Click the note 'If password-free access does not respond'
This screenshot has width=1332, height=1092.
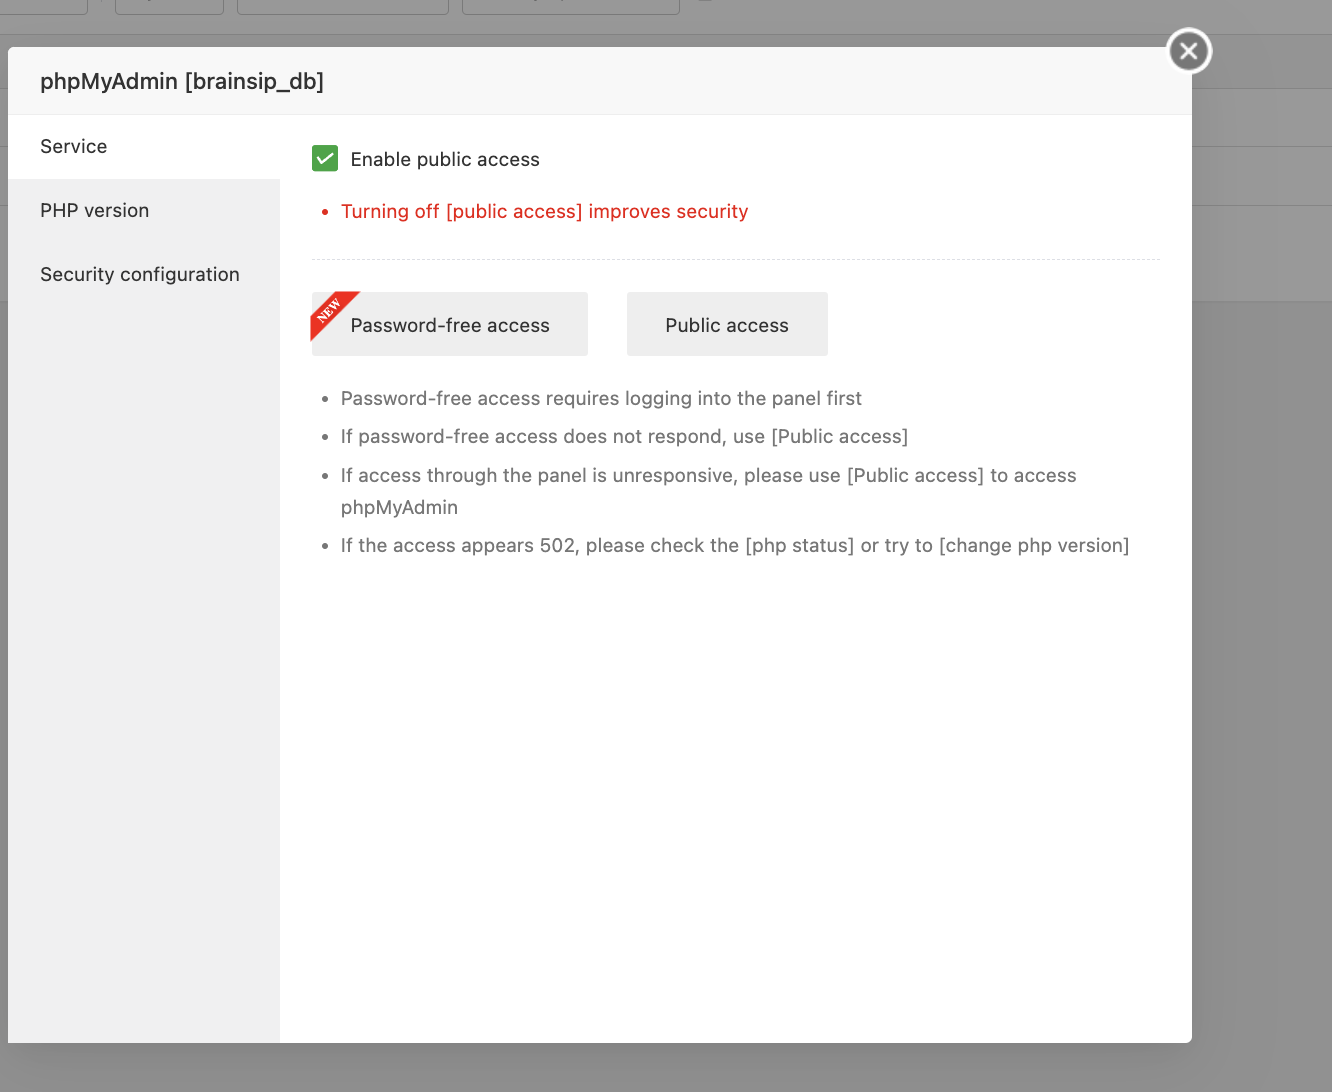click(624, 437)
